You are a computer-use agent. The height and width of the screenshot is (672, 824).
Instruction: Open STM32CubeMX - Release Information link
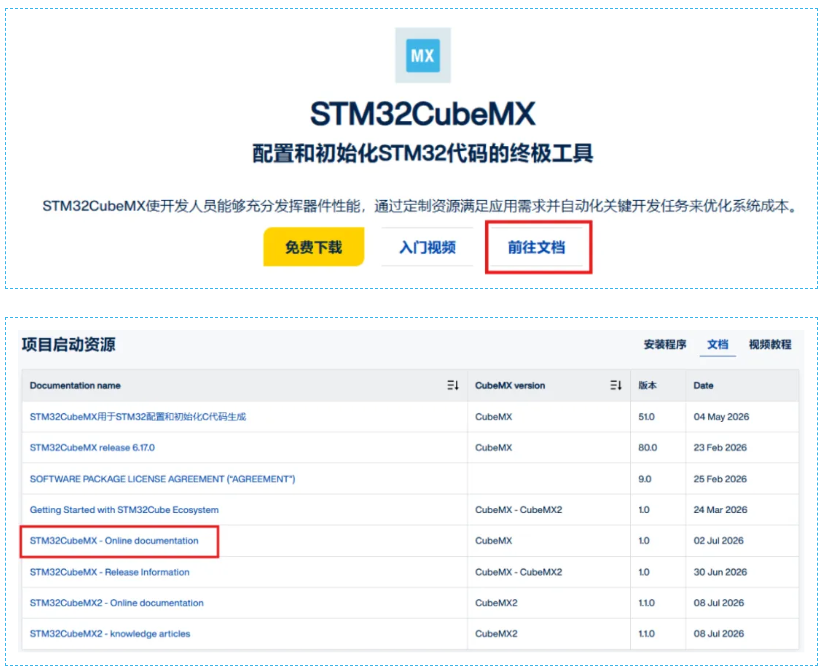(x=109, y=572)
